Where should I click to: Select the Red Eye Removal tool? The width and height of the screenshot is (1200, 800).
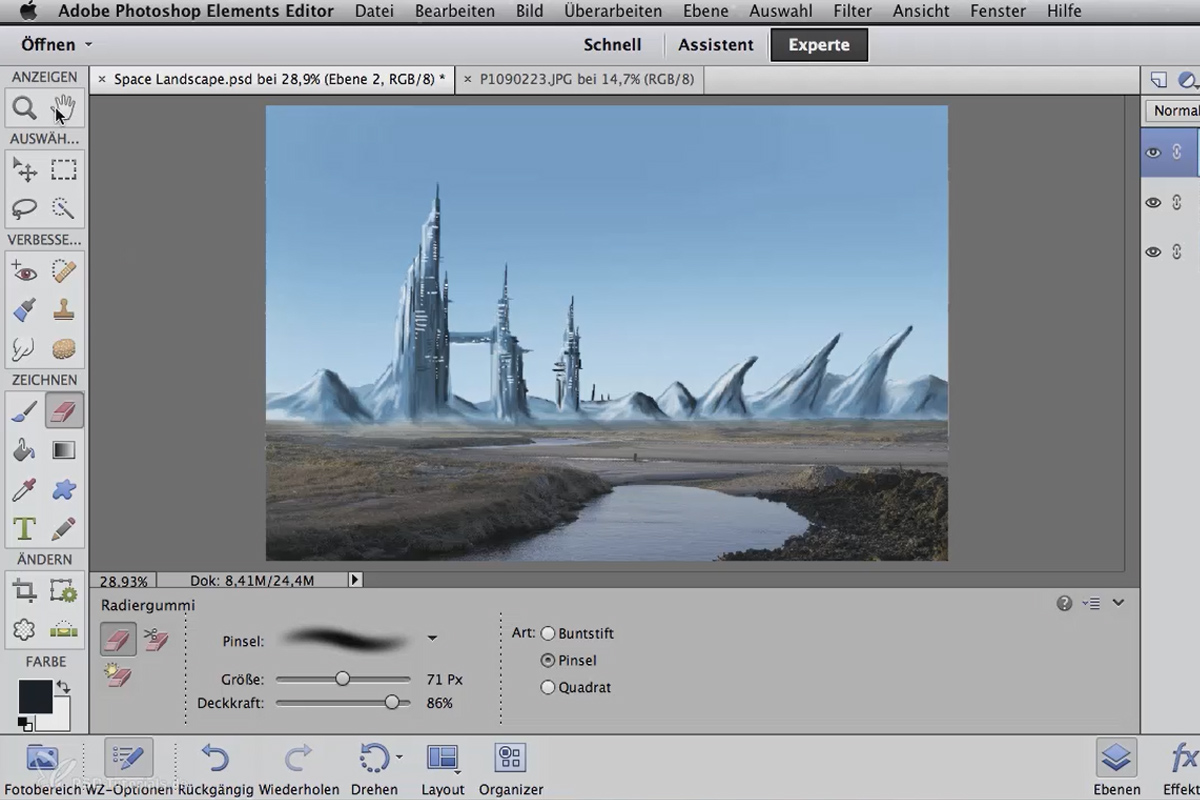(x=25, y=271)
